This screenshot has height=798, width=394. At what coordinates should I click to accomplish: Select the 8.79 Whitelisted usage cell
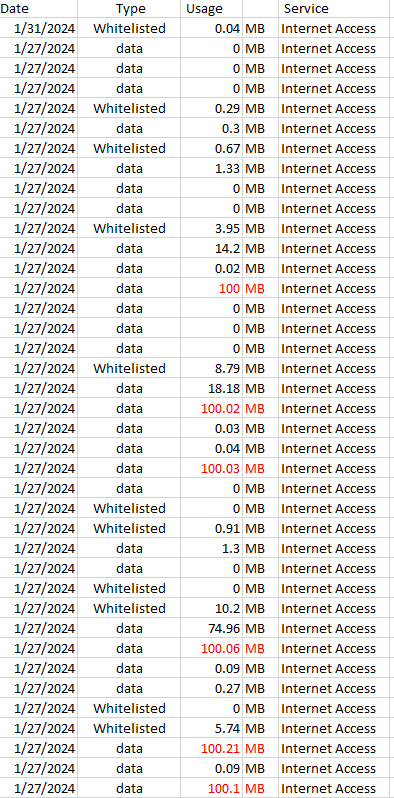click(x=211, y=368)
